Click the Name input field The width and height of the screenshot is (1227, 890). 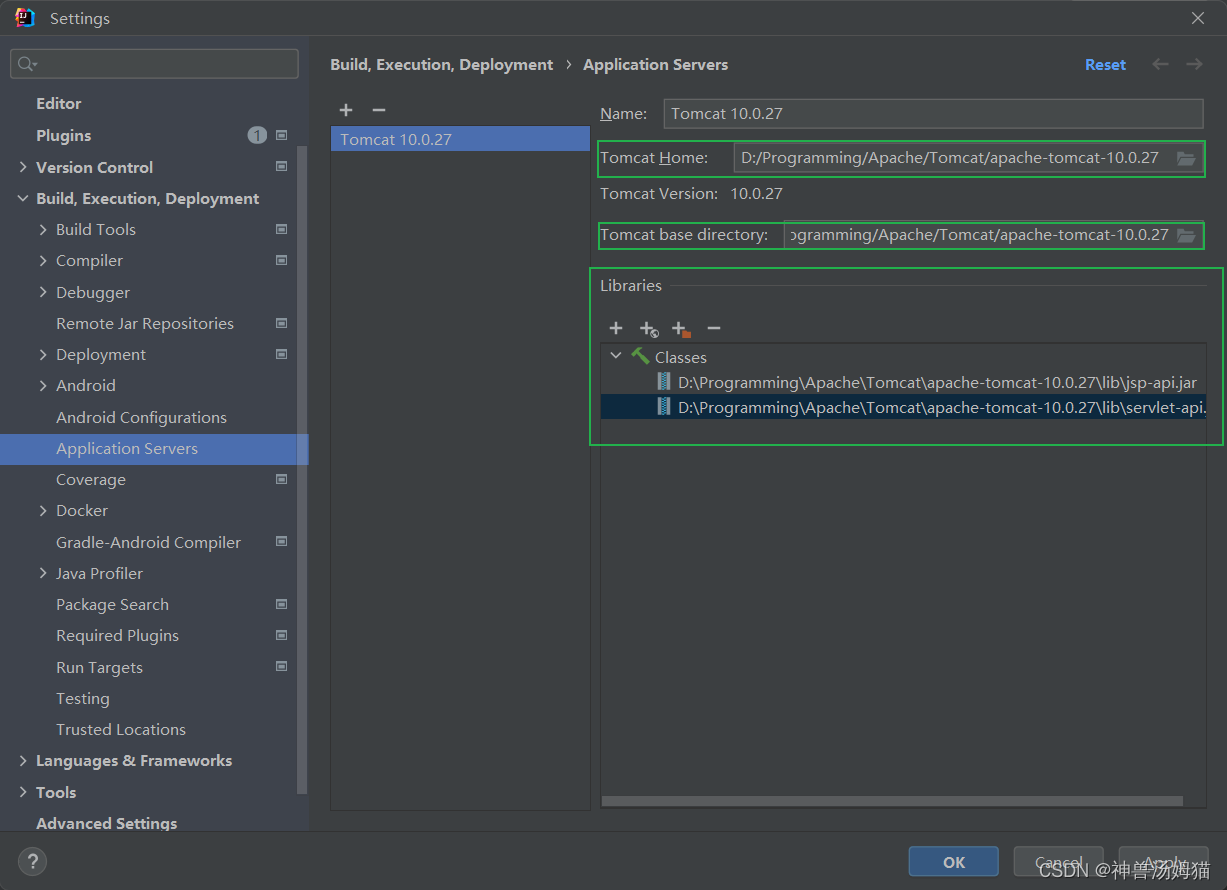933,113
